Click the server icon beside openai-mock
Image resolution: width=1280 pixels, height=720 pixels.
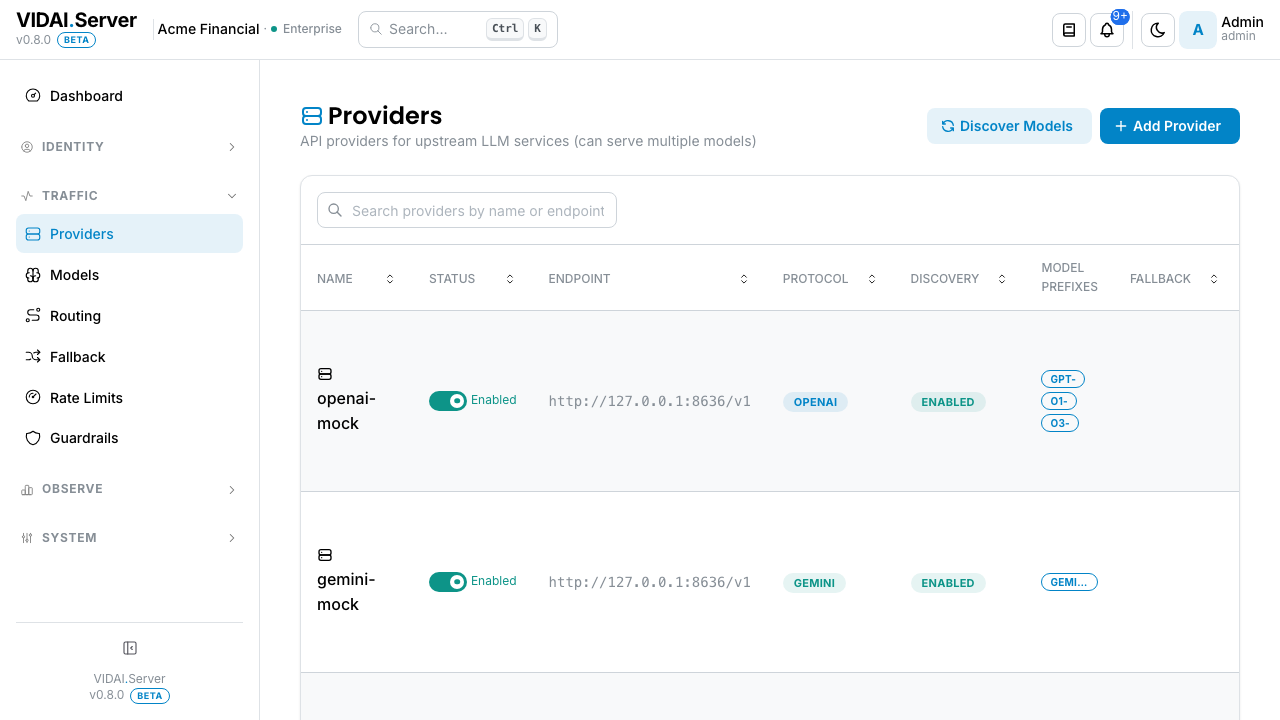325,374
